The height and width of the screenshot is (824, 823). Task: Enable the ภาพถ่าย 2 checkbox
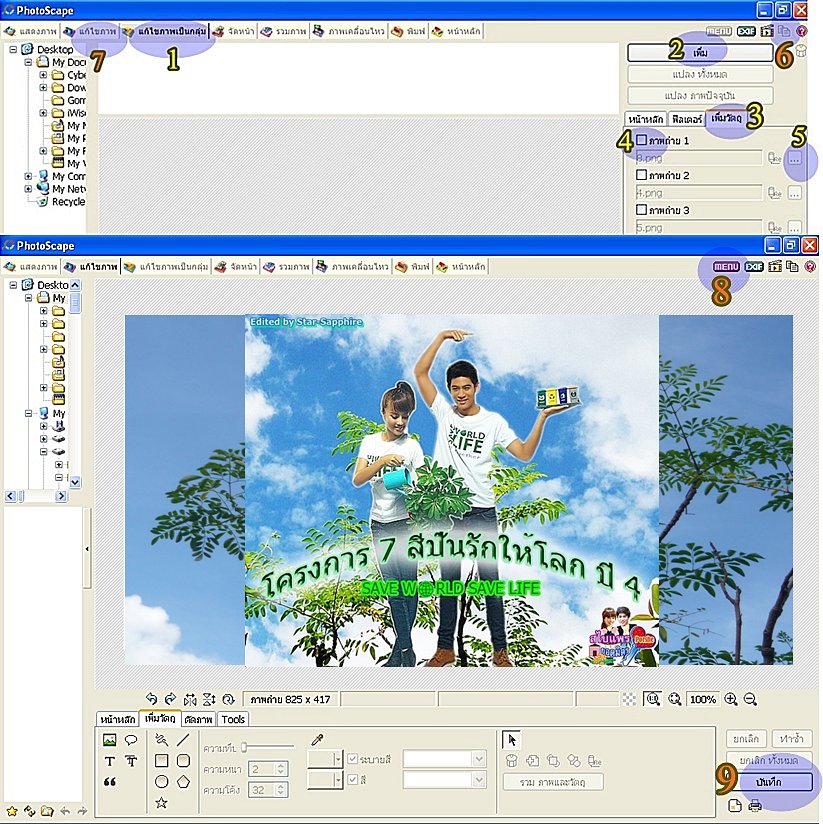pos(641,174)
